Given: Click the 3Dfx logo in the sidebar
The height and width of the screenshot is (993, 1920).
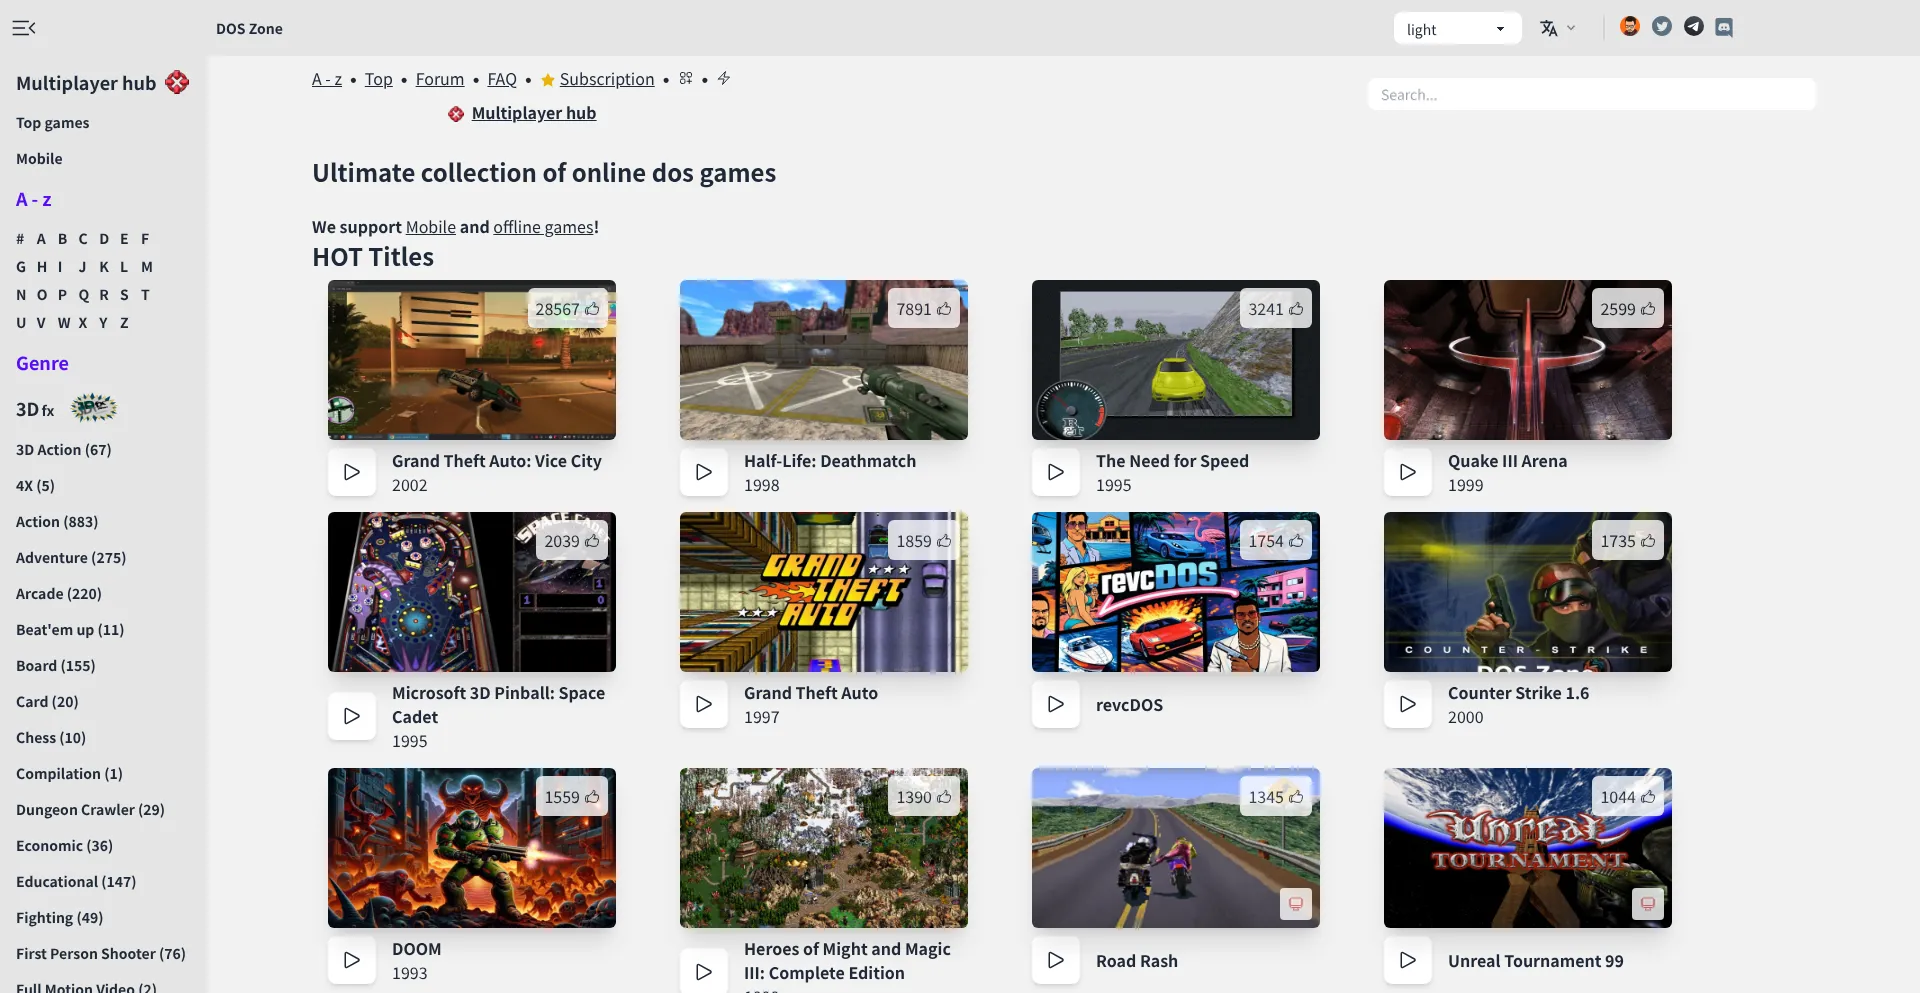Looking at the screenshot, I should click(94, 408).
